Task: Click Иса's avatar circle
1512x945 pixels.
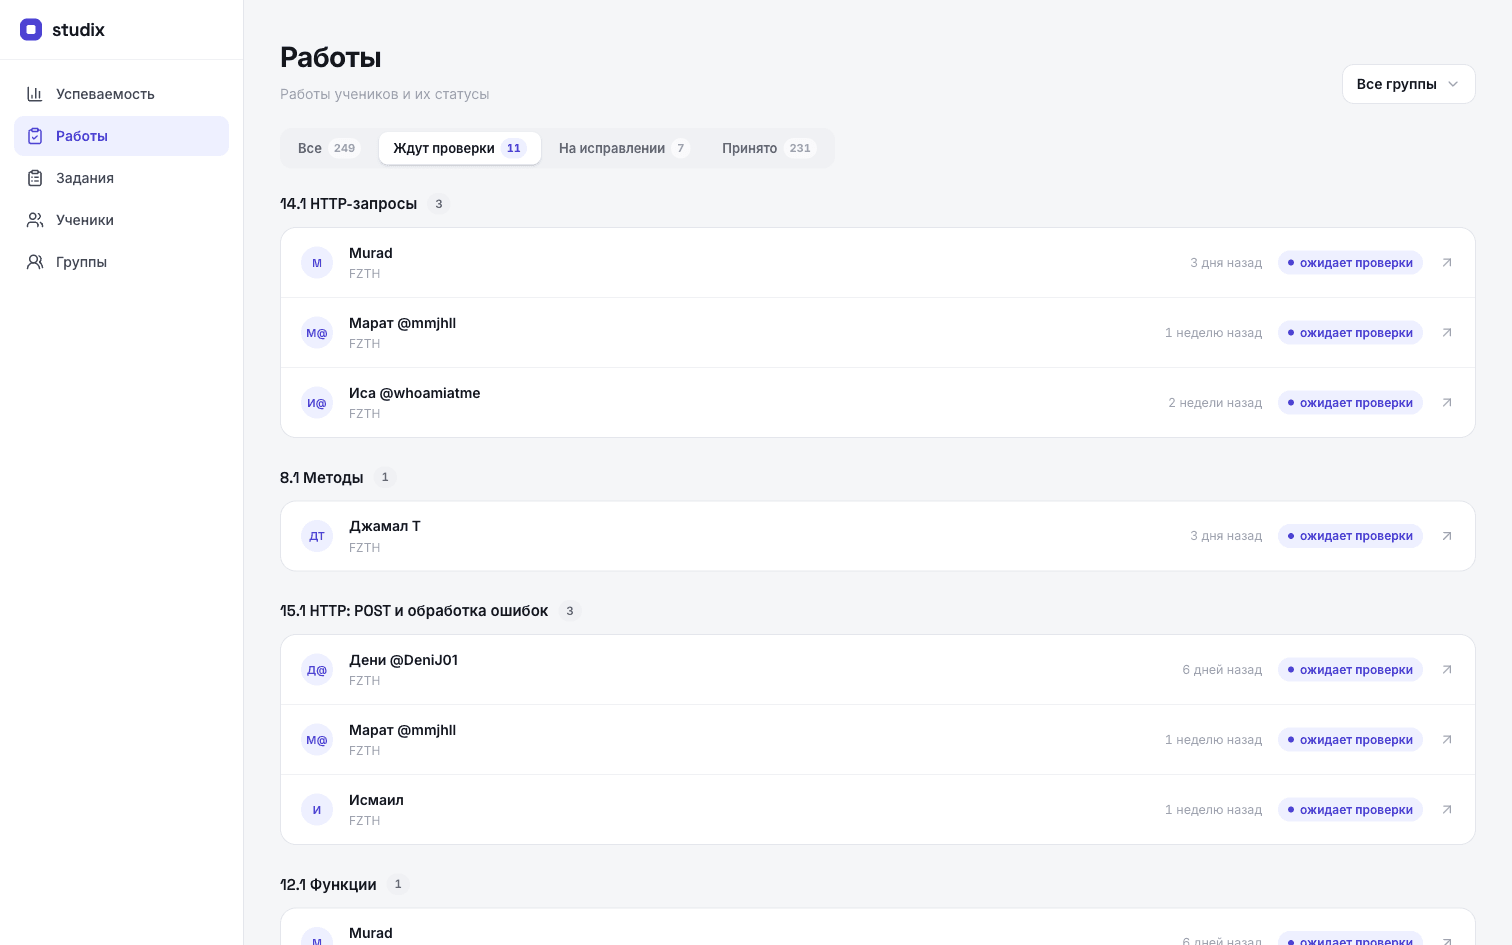Action: coord(317,403)
